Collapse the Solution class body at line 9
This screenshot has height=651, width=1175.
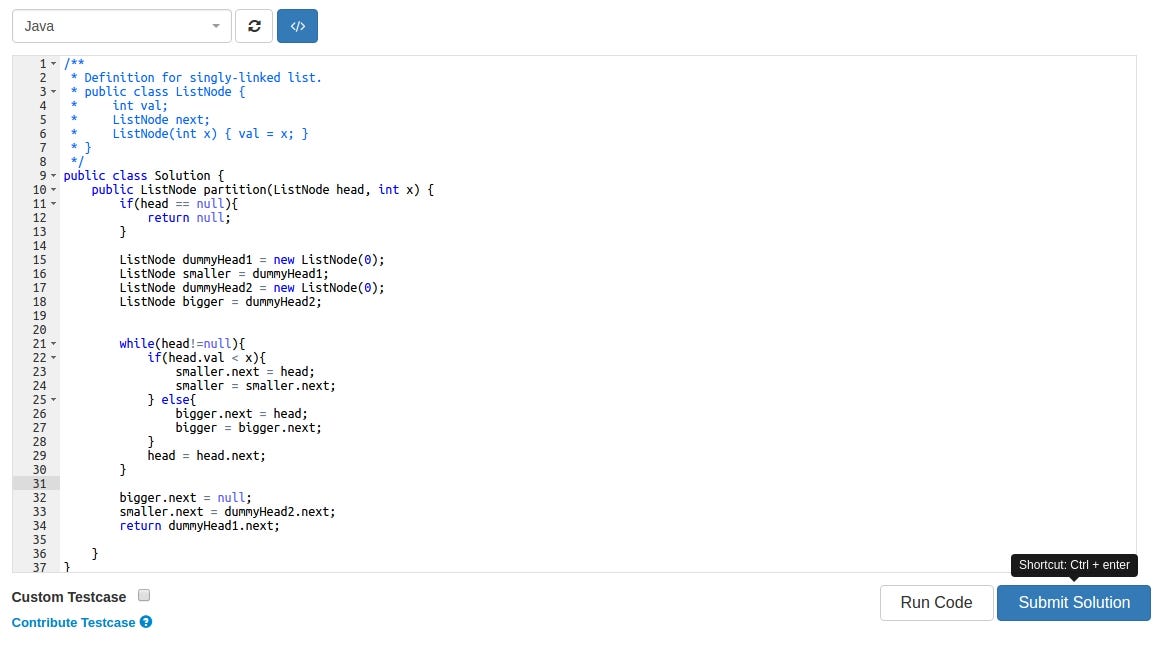(53, 175)
